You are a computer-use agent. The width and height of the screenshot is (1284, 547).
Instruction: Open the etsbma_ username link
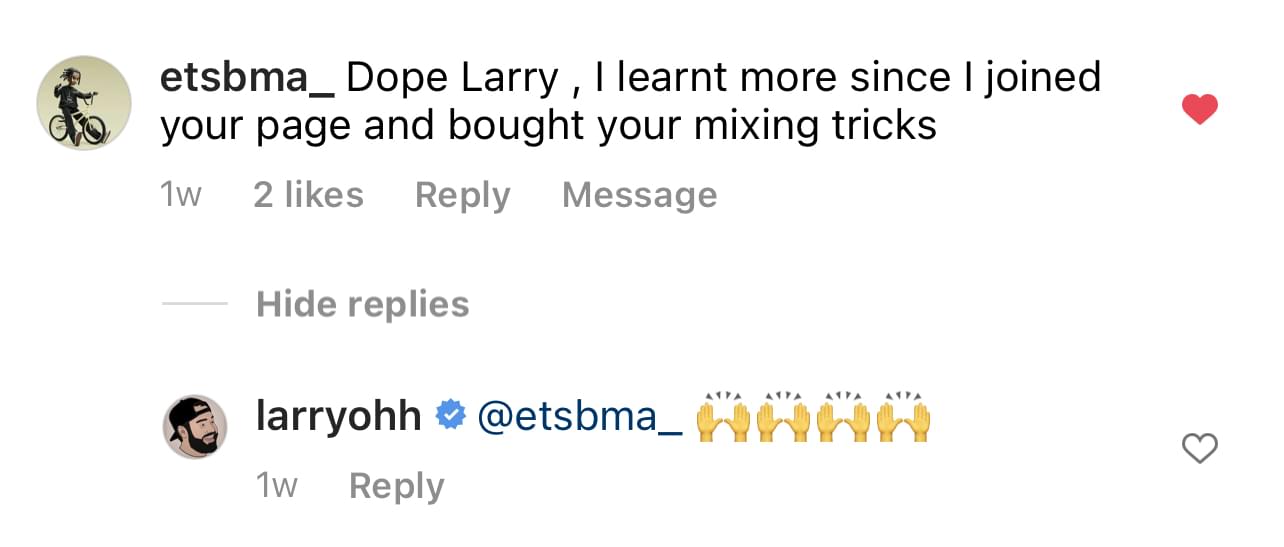point(247,78)
